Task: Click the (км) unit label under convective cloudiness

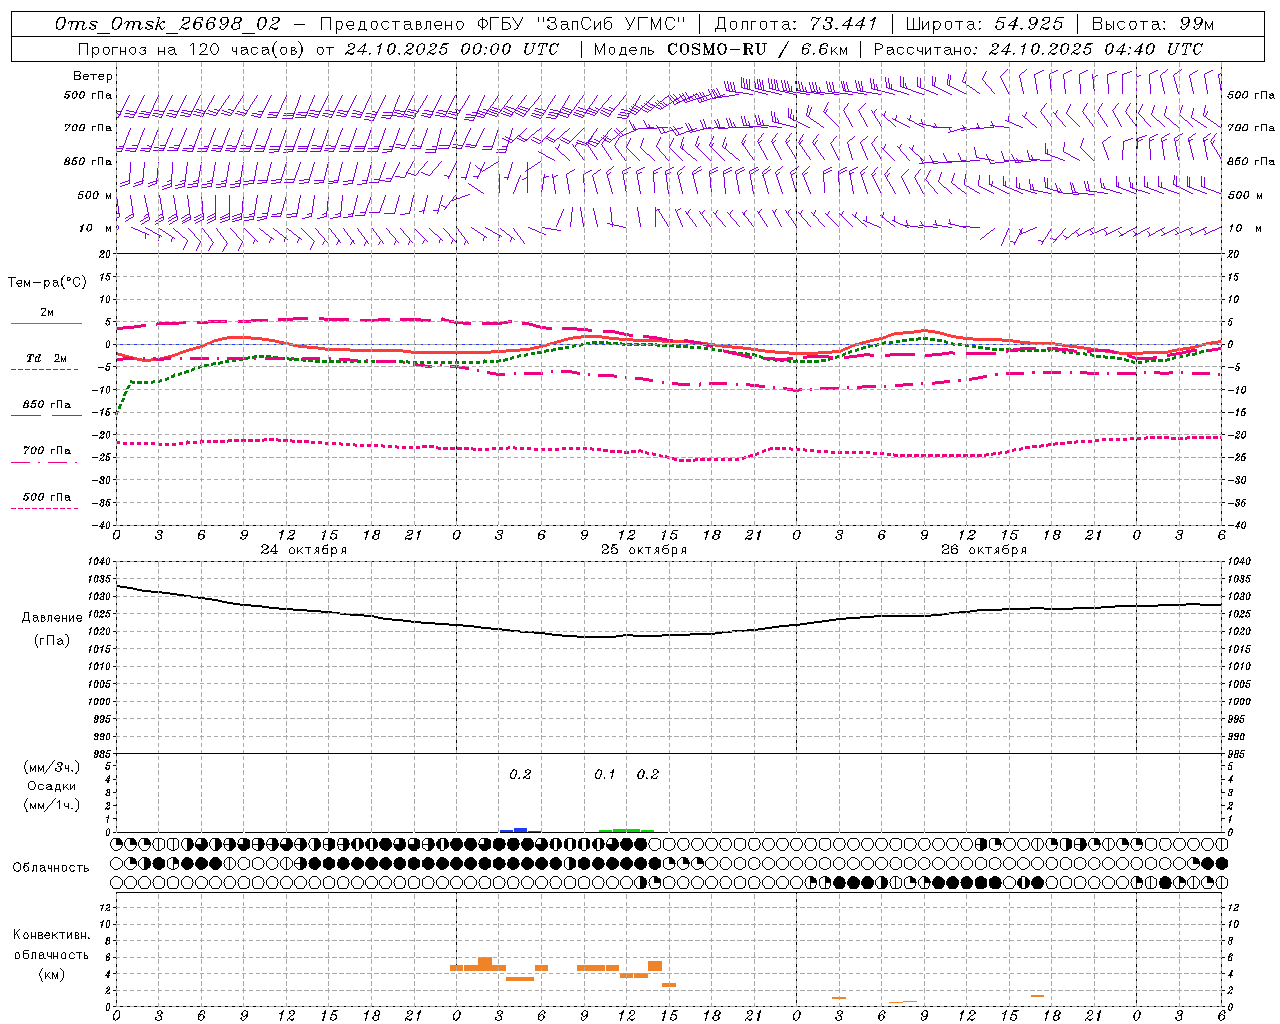Action: click(x=51, y=974)
